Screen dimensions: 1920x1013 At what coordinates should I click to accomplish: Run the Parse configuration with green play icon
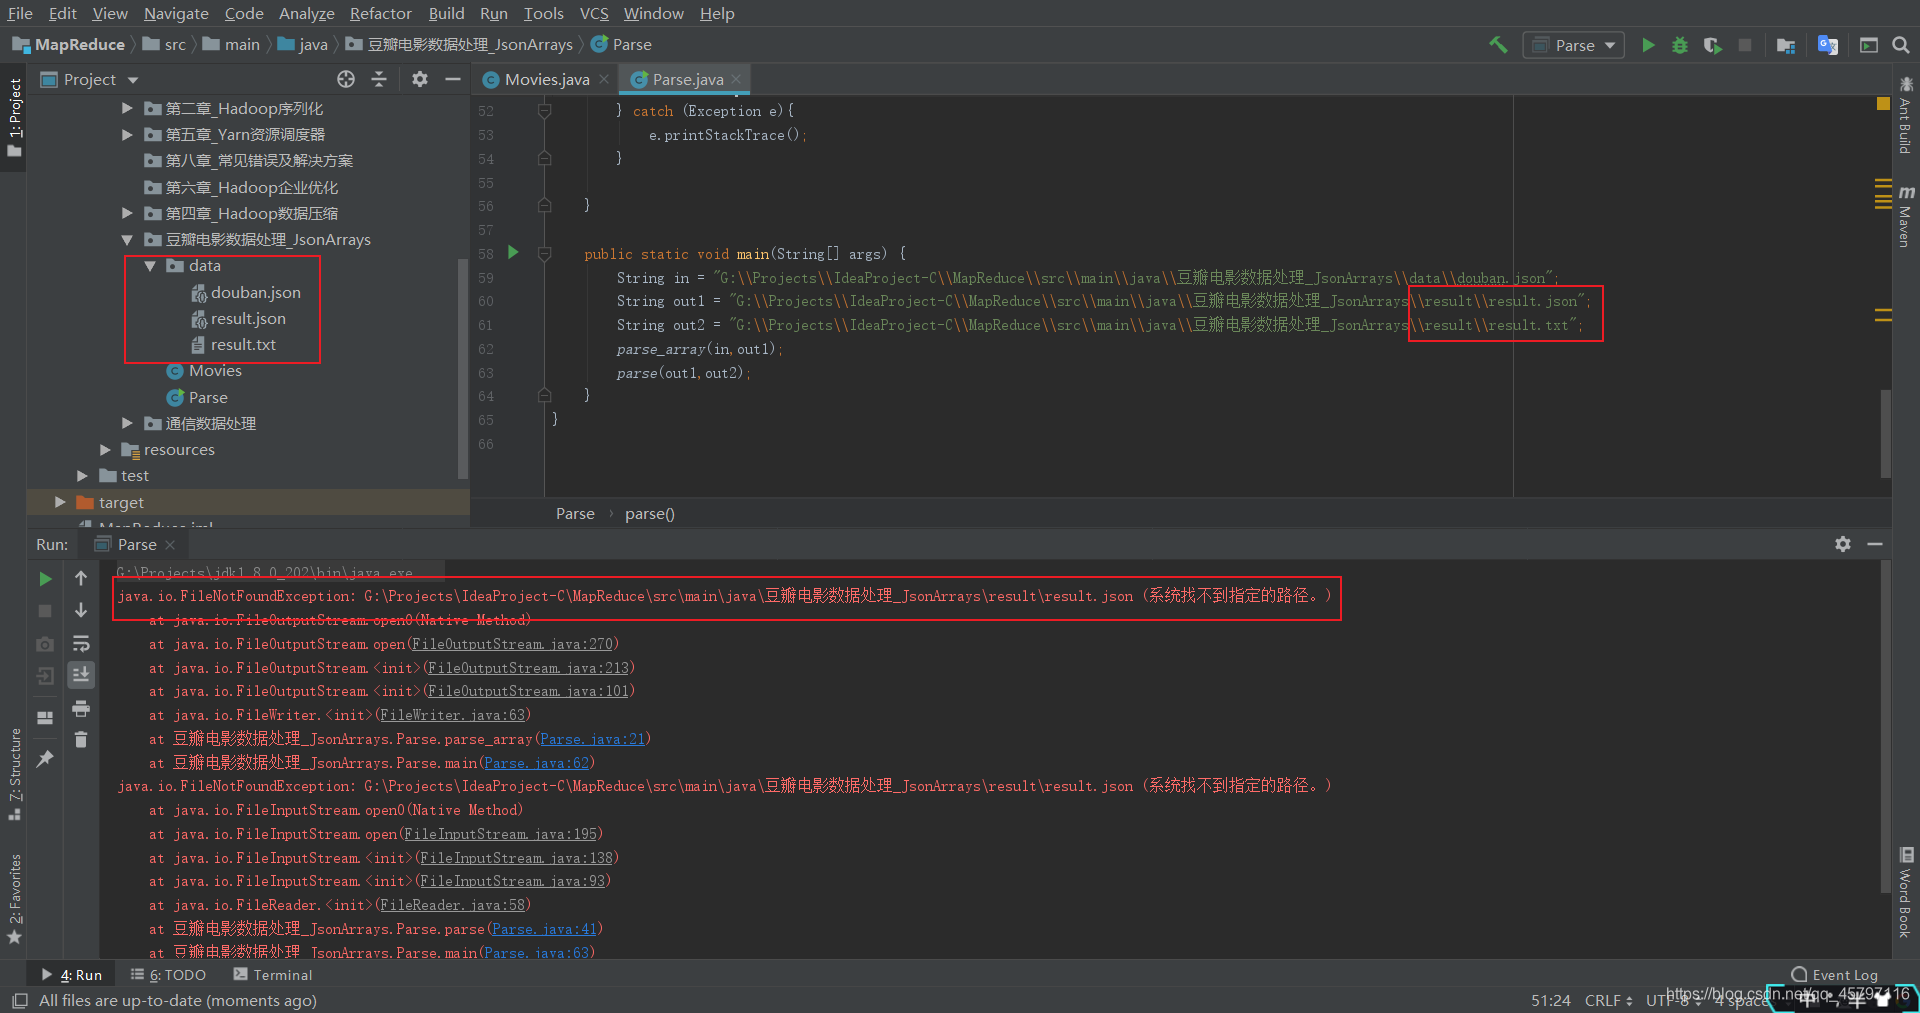click(x=1649, y=45)
